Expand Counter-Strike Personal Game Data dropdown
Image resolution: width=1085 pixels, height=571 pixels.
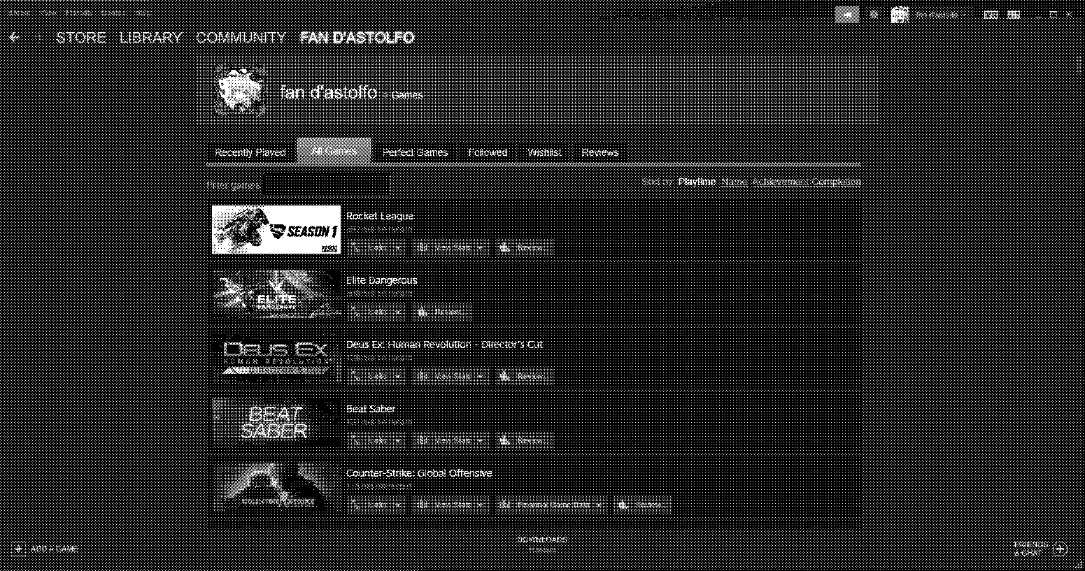pos(551,505)
